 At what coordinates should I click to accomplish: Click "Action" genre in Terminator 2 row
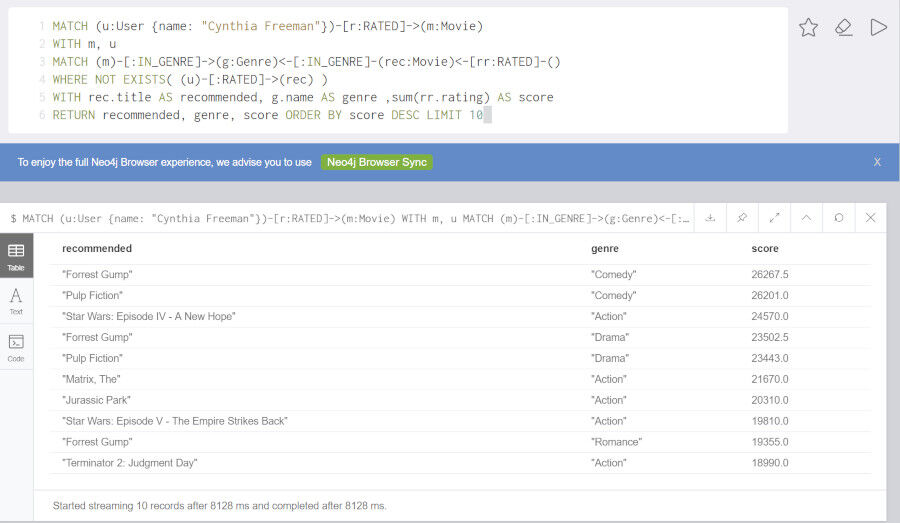(x=609, y=463)
